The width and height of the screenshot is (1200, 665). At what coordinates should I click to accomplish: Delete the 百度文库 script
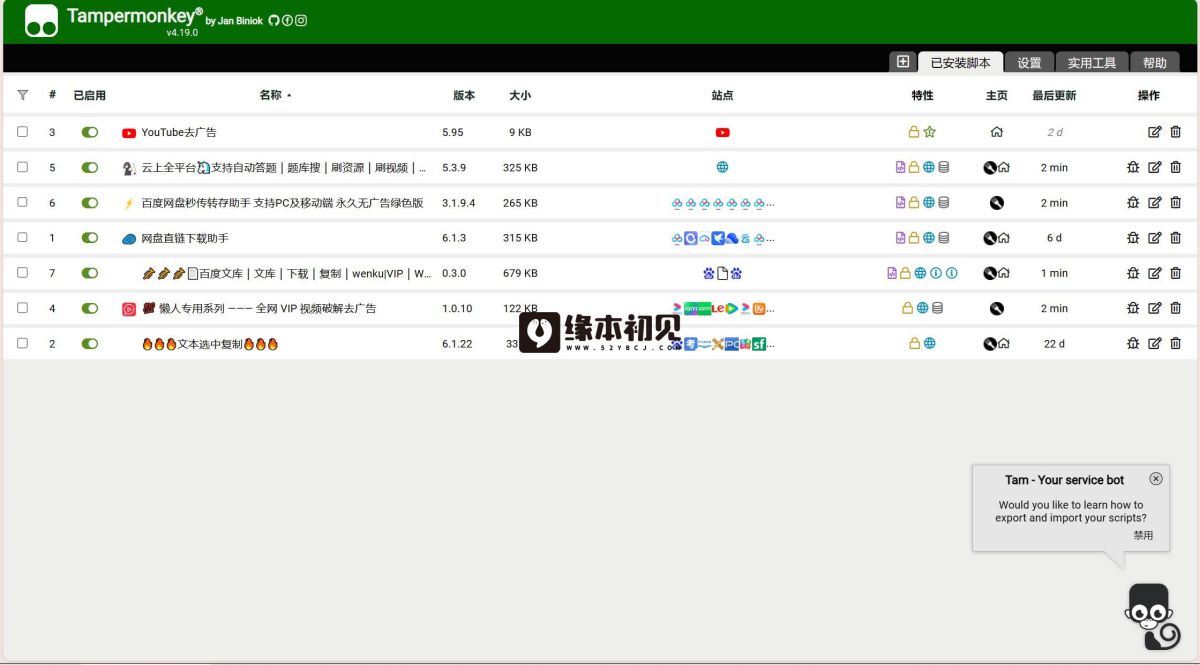(1176, 273)
